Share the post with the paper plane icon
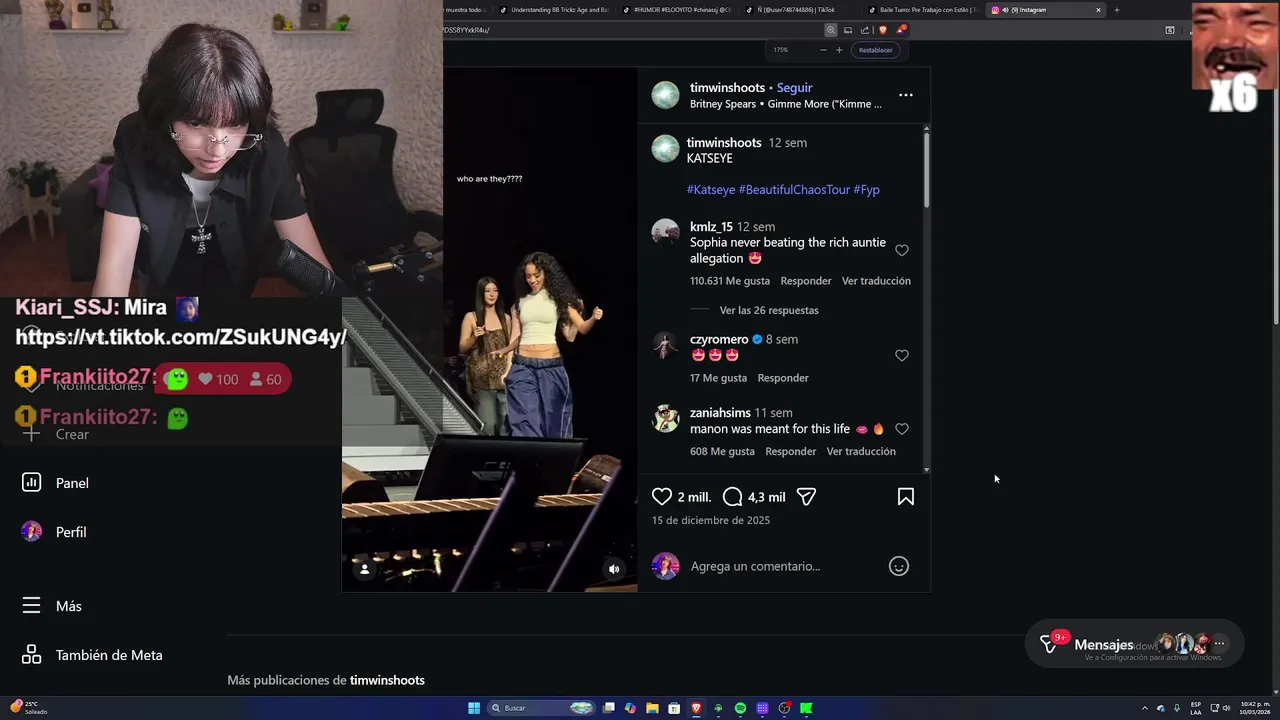 tap(806, 497)
